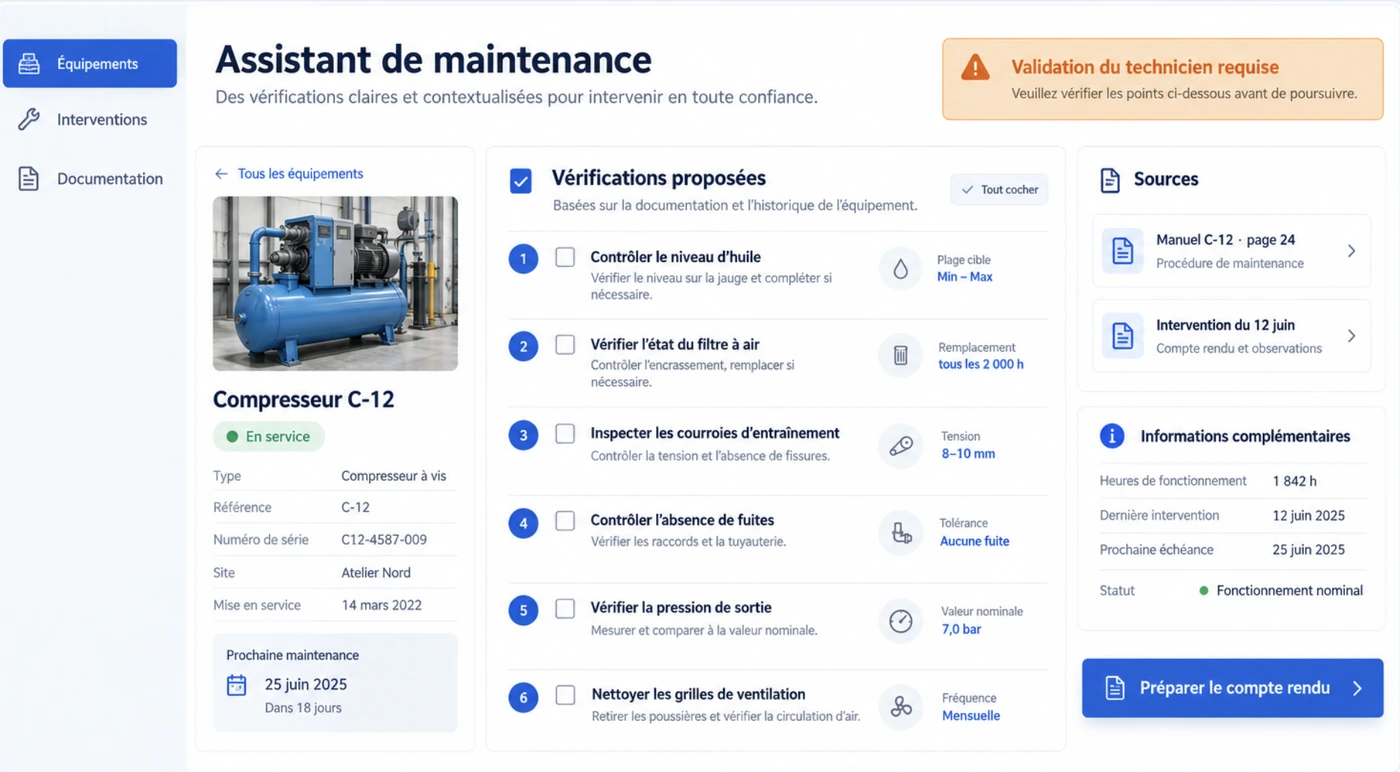The image size is (1400, 772).
Task: Click the serial number C12-4587-009
Action: point(384,540)
